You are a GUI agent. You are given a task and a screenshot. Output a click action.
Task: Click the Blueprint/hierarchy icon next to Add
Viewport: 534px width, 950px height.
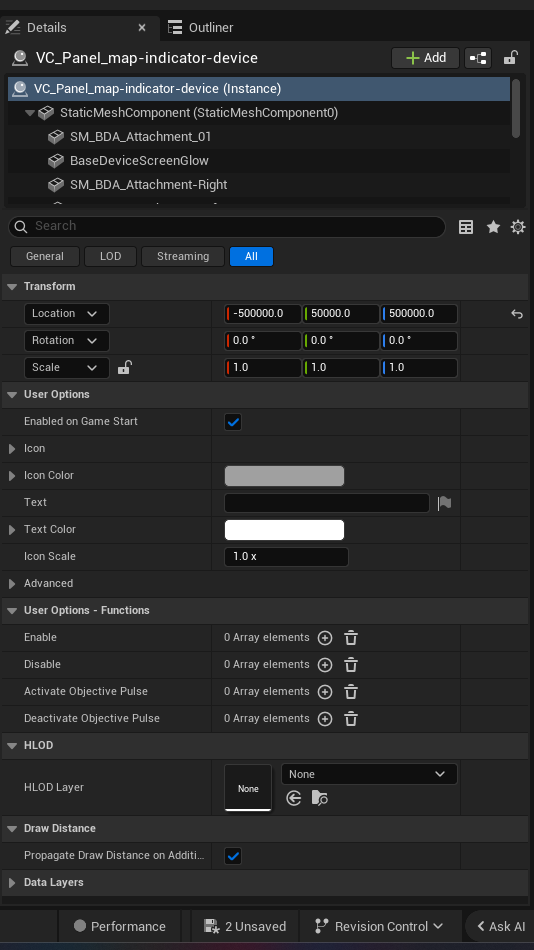click(478, 58)
